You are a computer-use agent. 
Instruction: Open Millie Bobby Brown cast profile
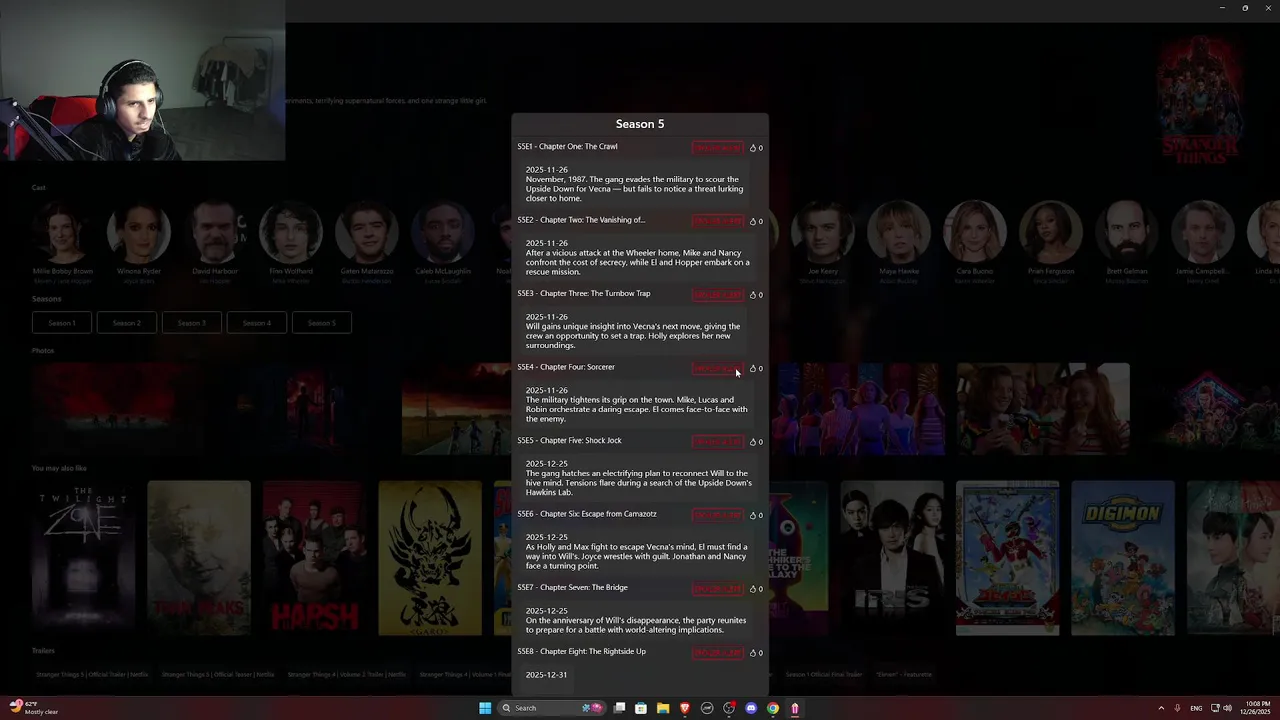pos(63,233)
